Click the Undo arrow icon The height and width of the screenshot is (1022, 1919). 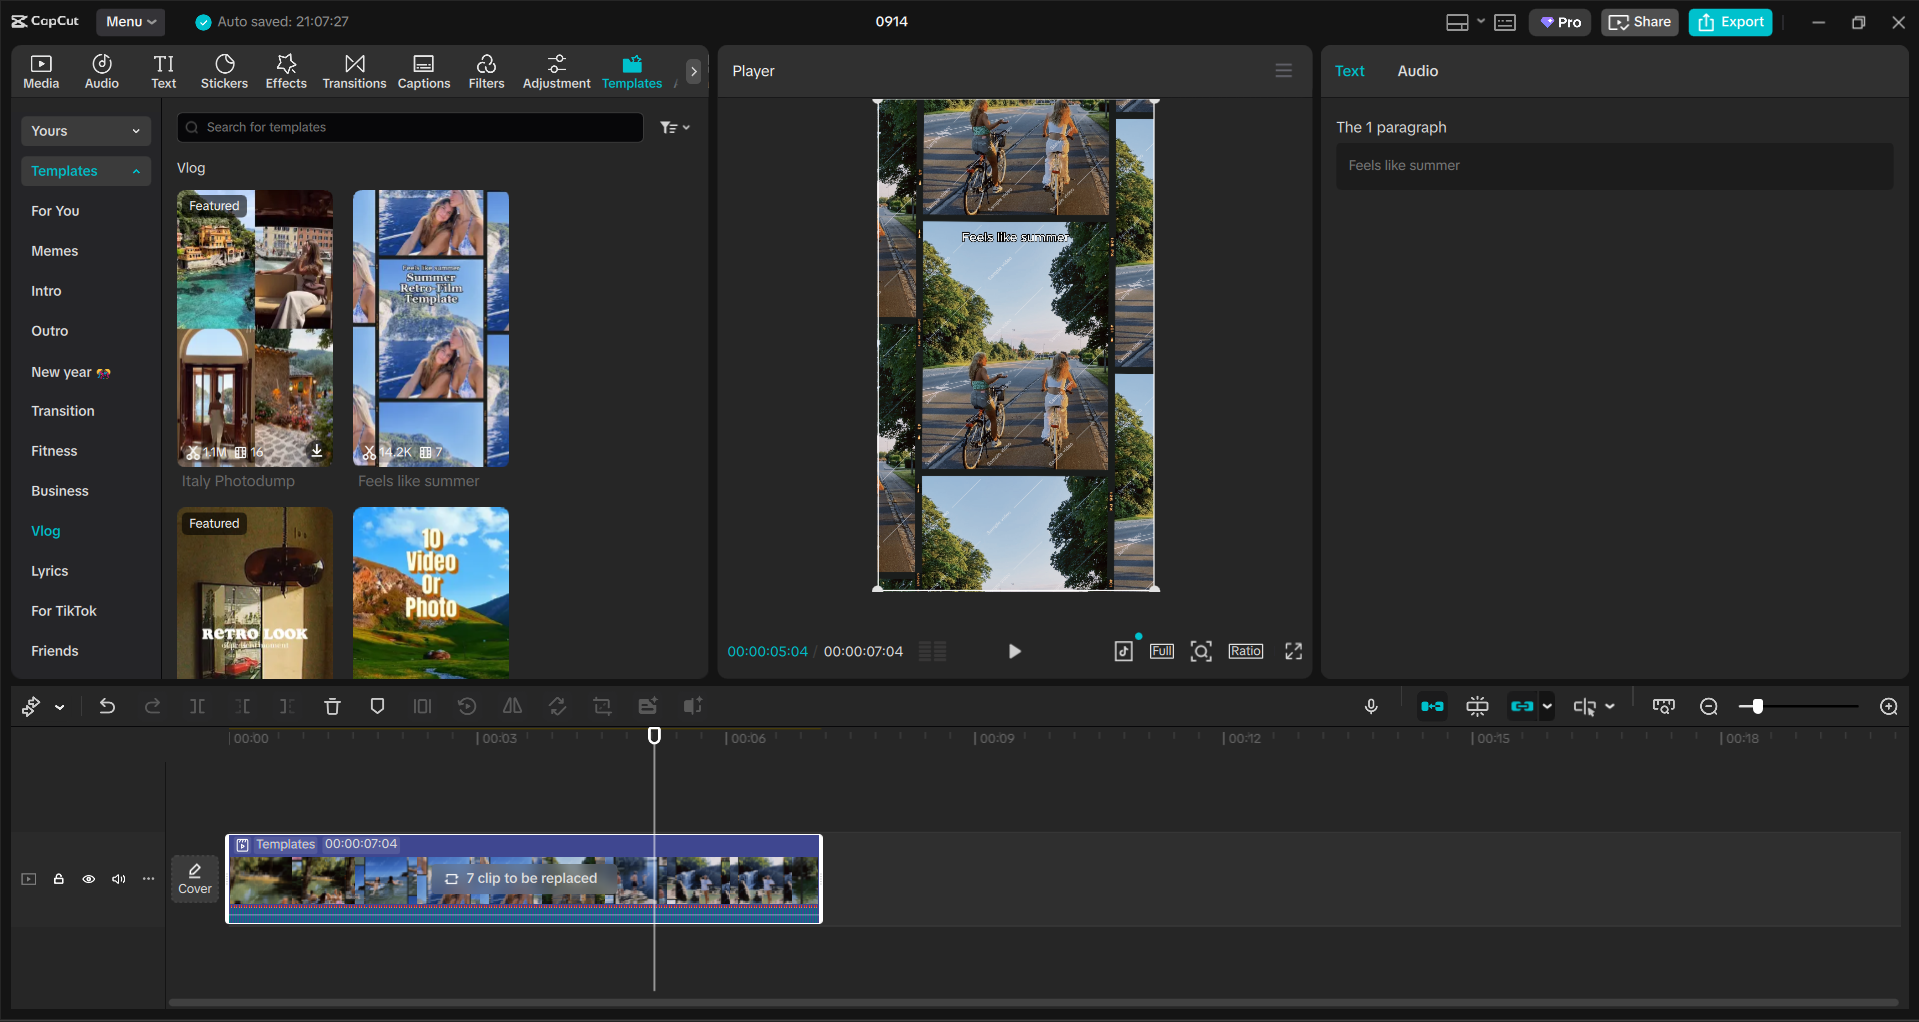(107, 707)
